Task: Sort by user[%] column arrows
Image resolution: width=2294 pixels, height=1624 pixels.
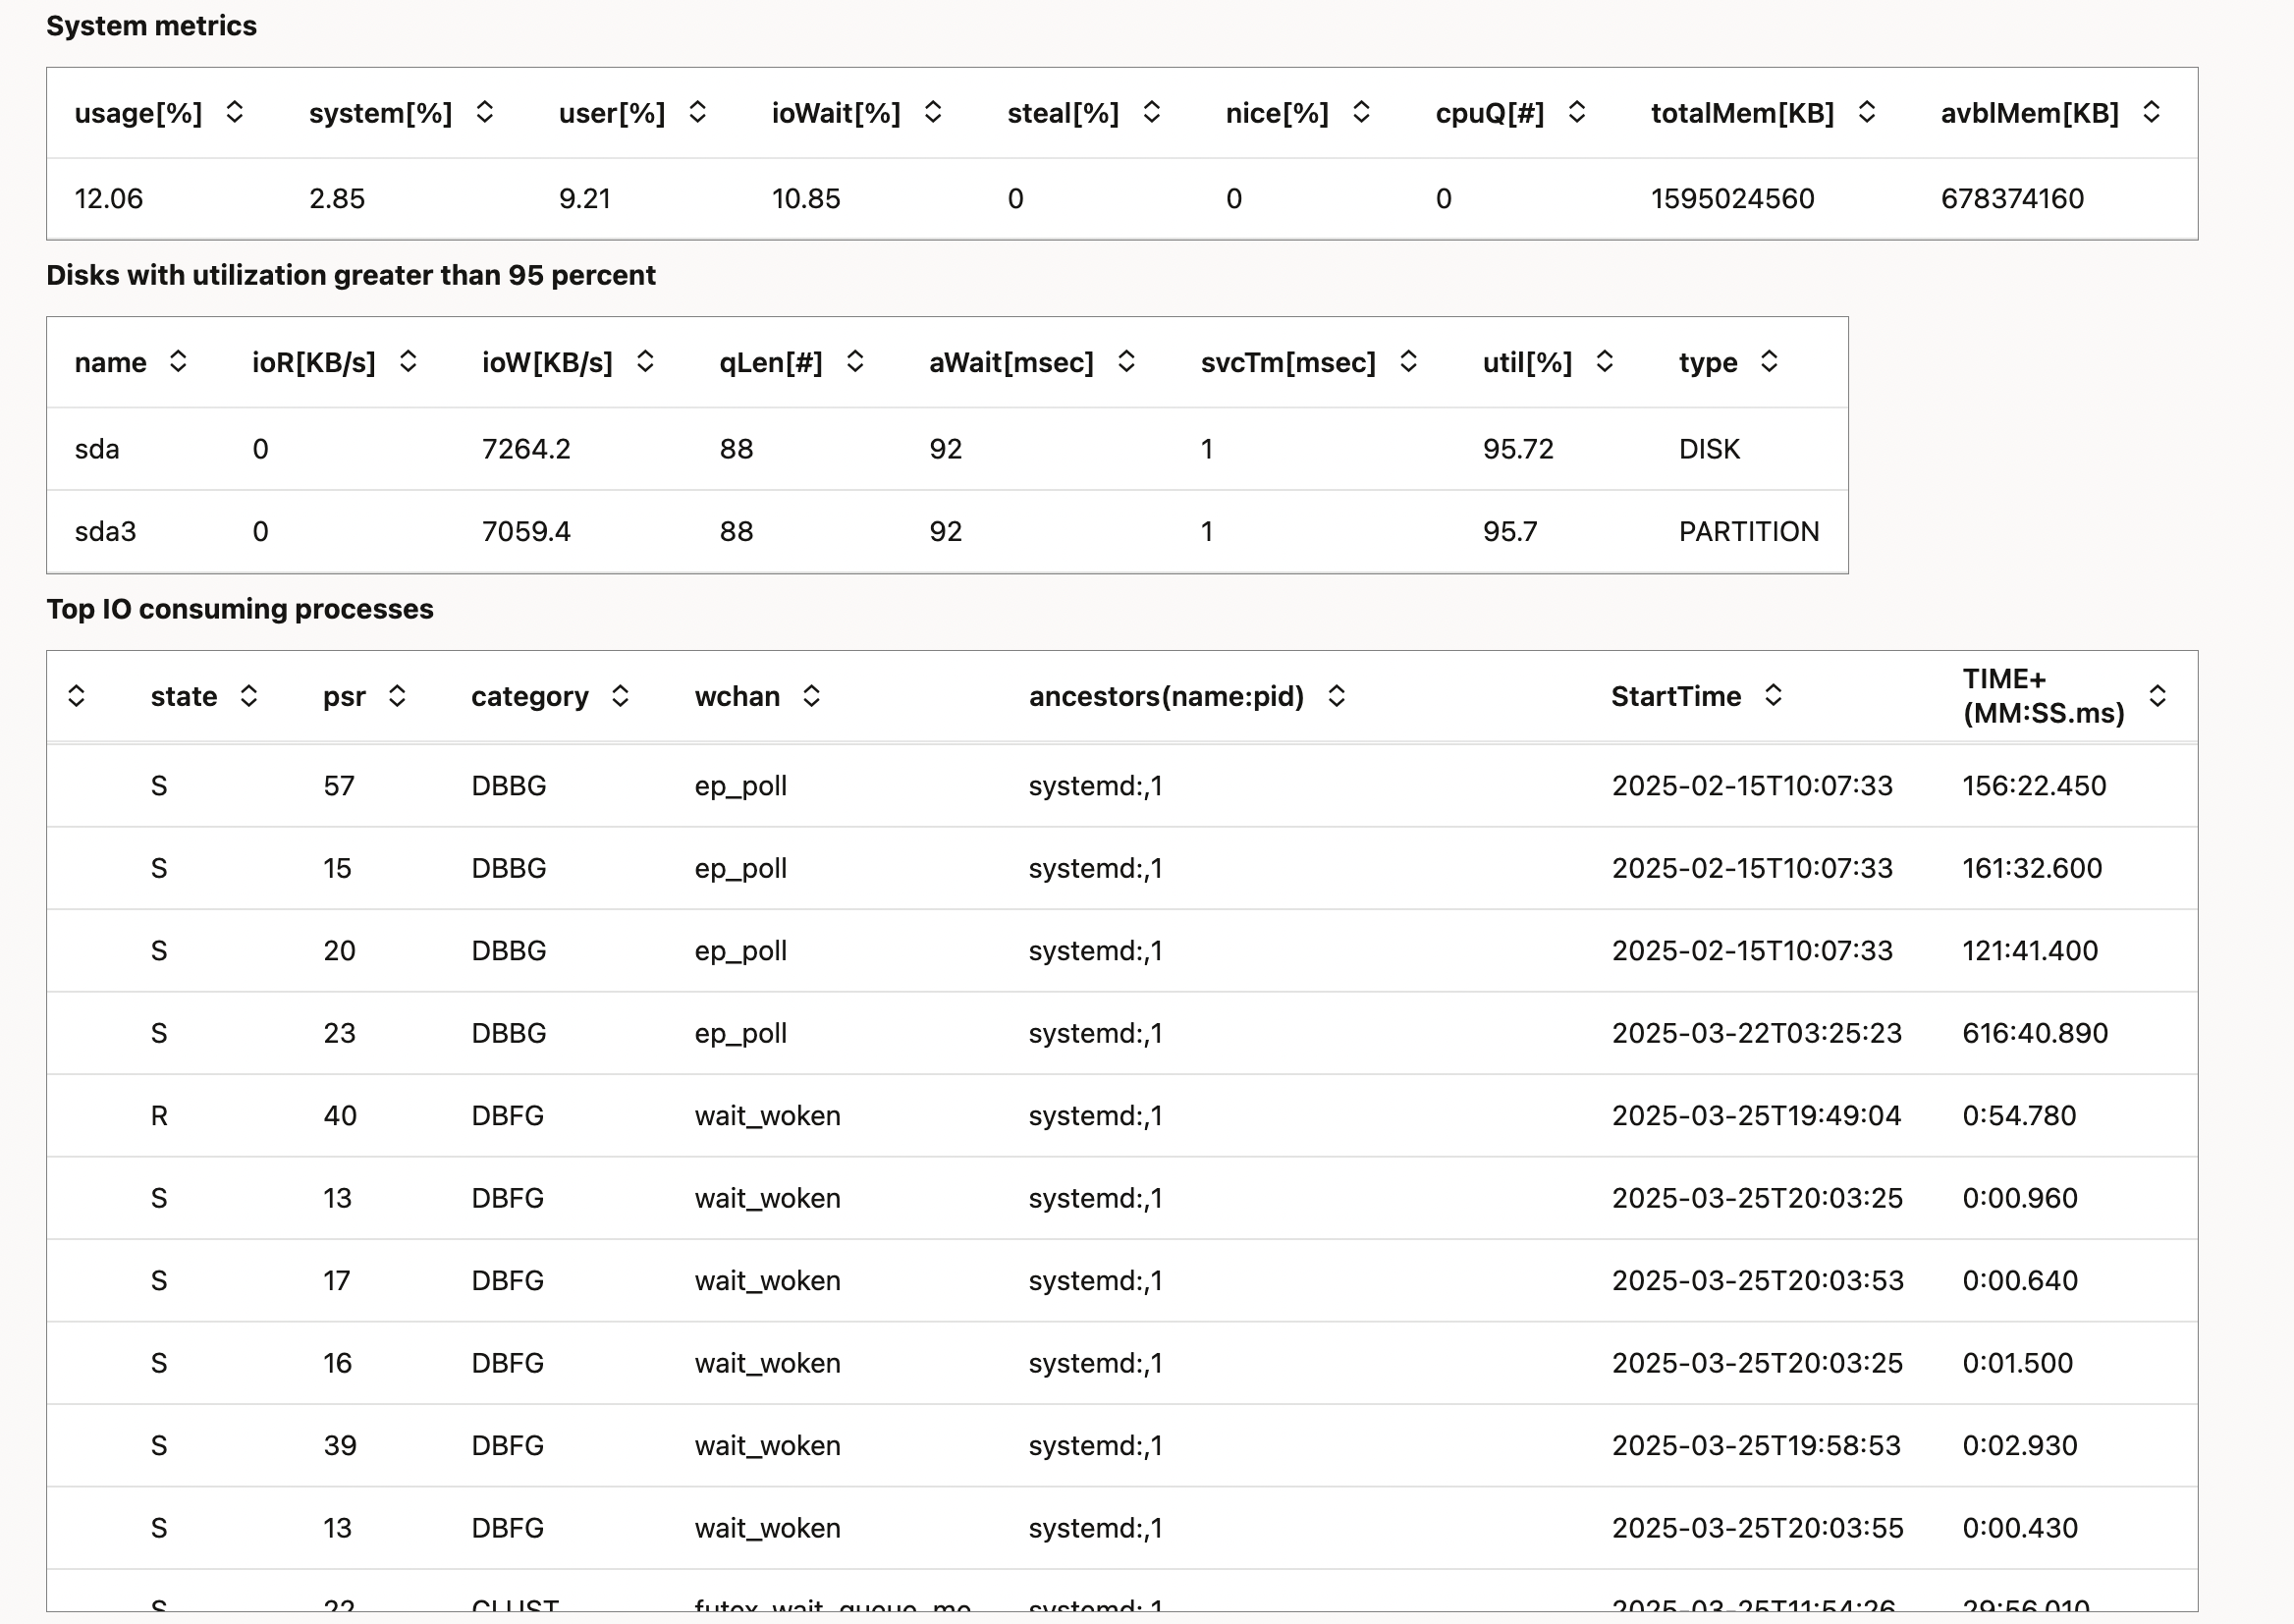Action: coord(697,112)
